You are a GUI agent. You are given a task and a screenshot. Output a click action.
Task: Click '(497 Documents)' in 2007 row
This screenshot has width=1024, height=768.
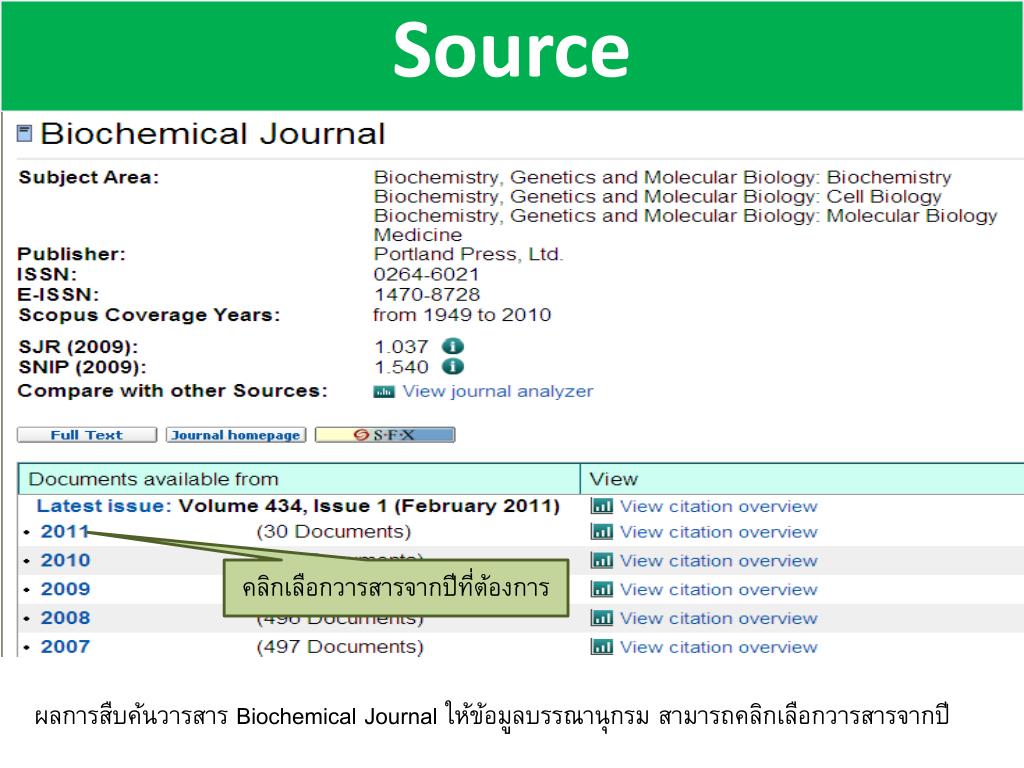(x=340, y=647)
